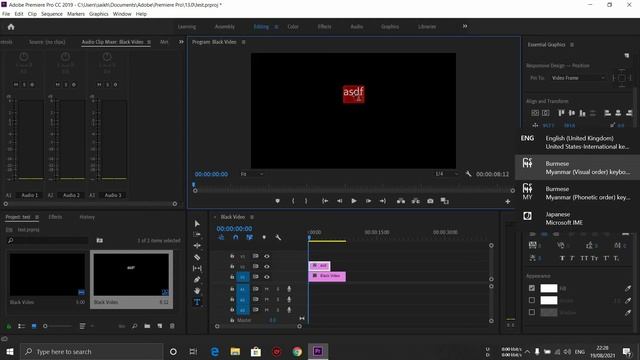
Task: Click Play in Program monitor
Action: point(354,201)
